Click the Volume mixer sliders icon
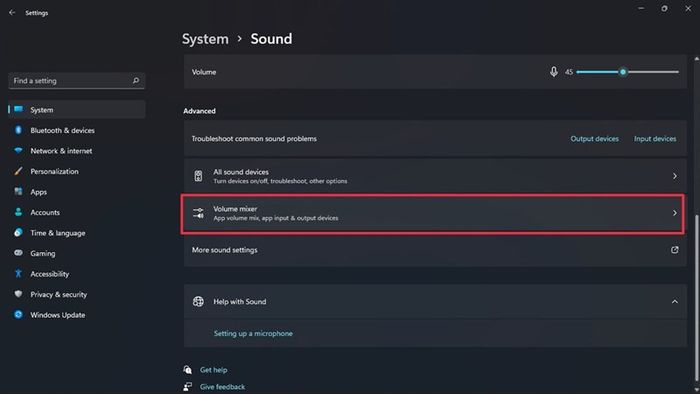Viewport: 700px width, 394px height. pyautogui.click(x=198, y=213)
